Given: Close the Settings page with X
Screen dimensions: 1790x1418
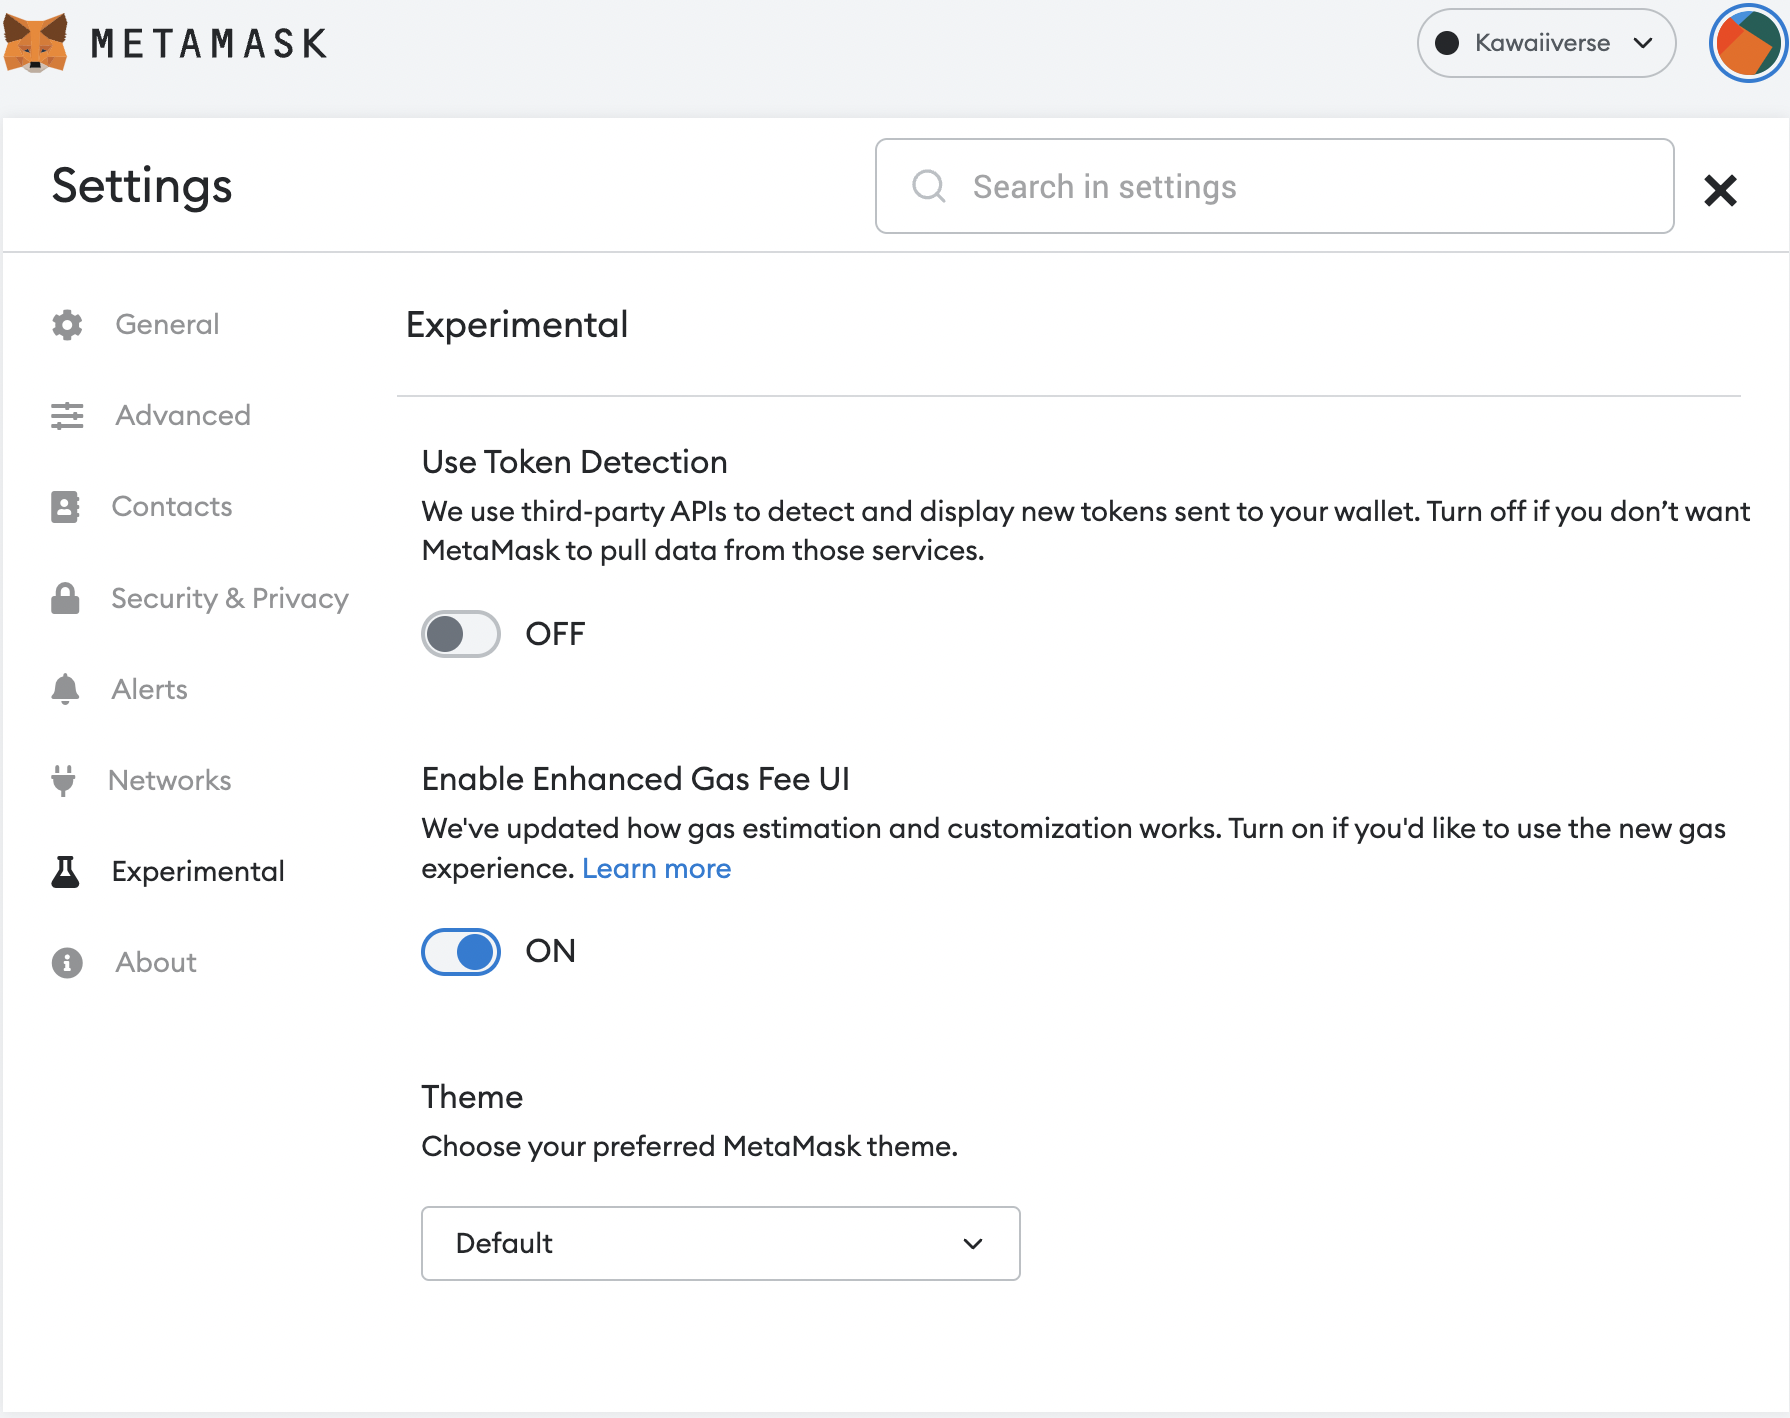Looking at the screenshot, I should click(x=1720, y=190).
